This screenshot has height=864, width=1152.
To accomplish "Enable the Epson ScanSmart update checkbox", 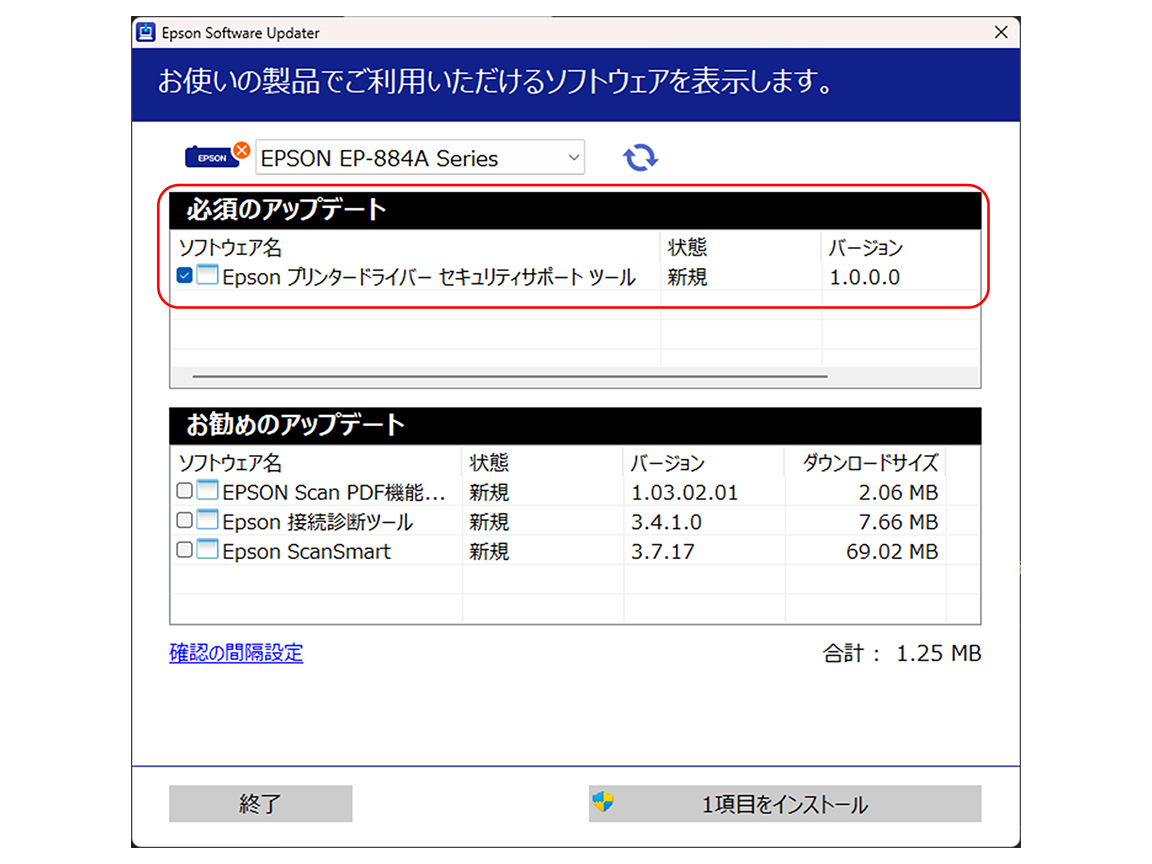I will [187, 550].
